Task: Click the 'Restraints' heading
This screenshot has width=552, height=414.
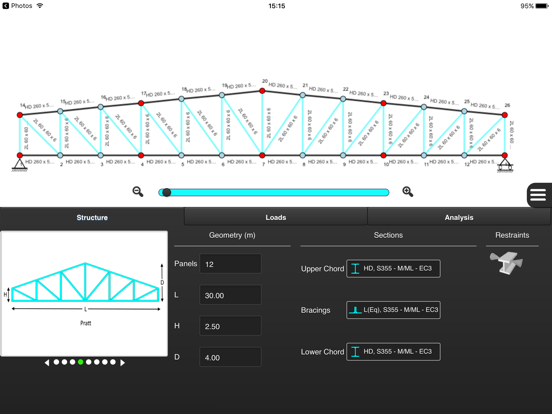Action: (512, 235)
